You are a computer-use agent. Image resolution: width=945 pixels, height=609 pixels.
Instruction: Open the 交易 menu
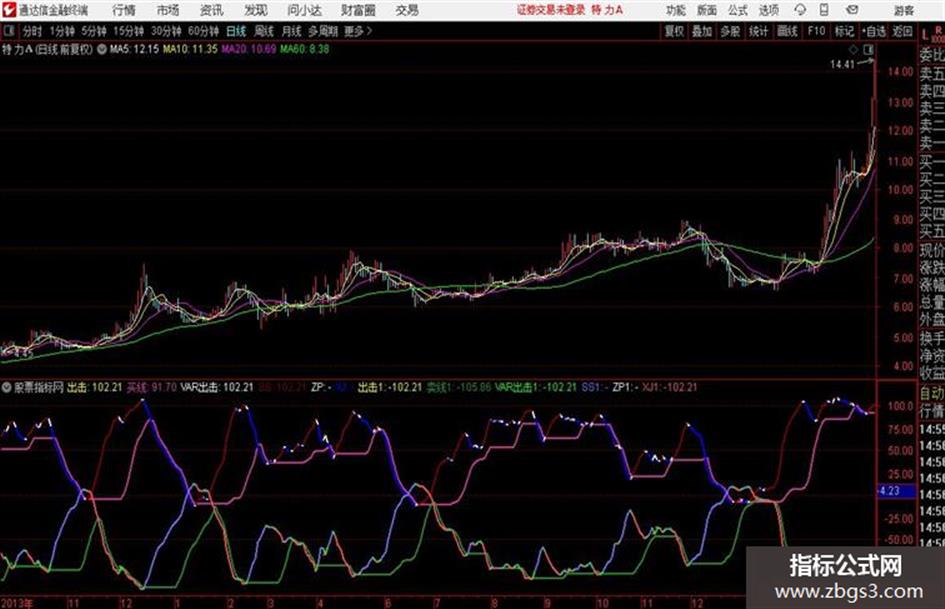click(x=407, y=10)
